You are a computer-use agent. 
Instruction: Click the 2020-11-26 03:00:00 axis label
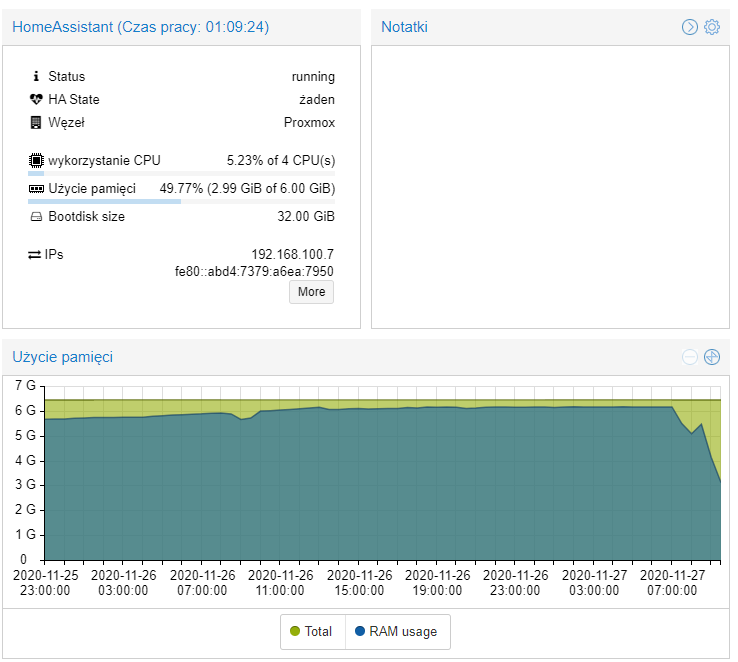(x=123, y=583)
